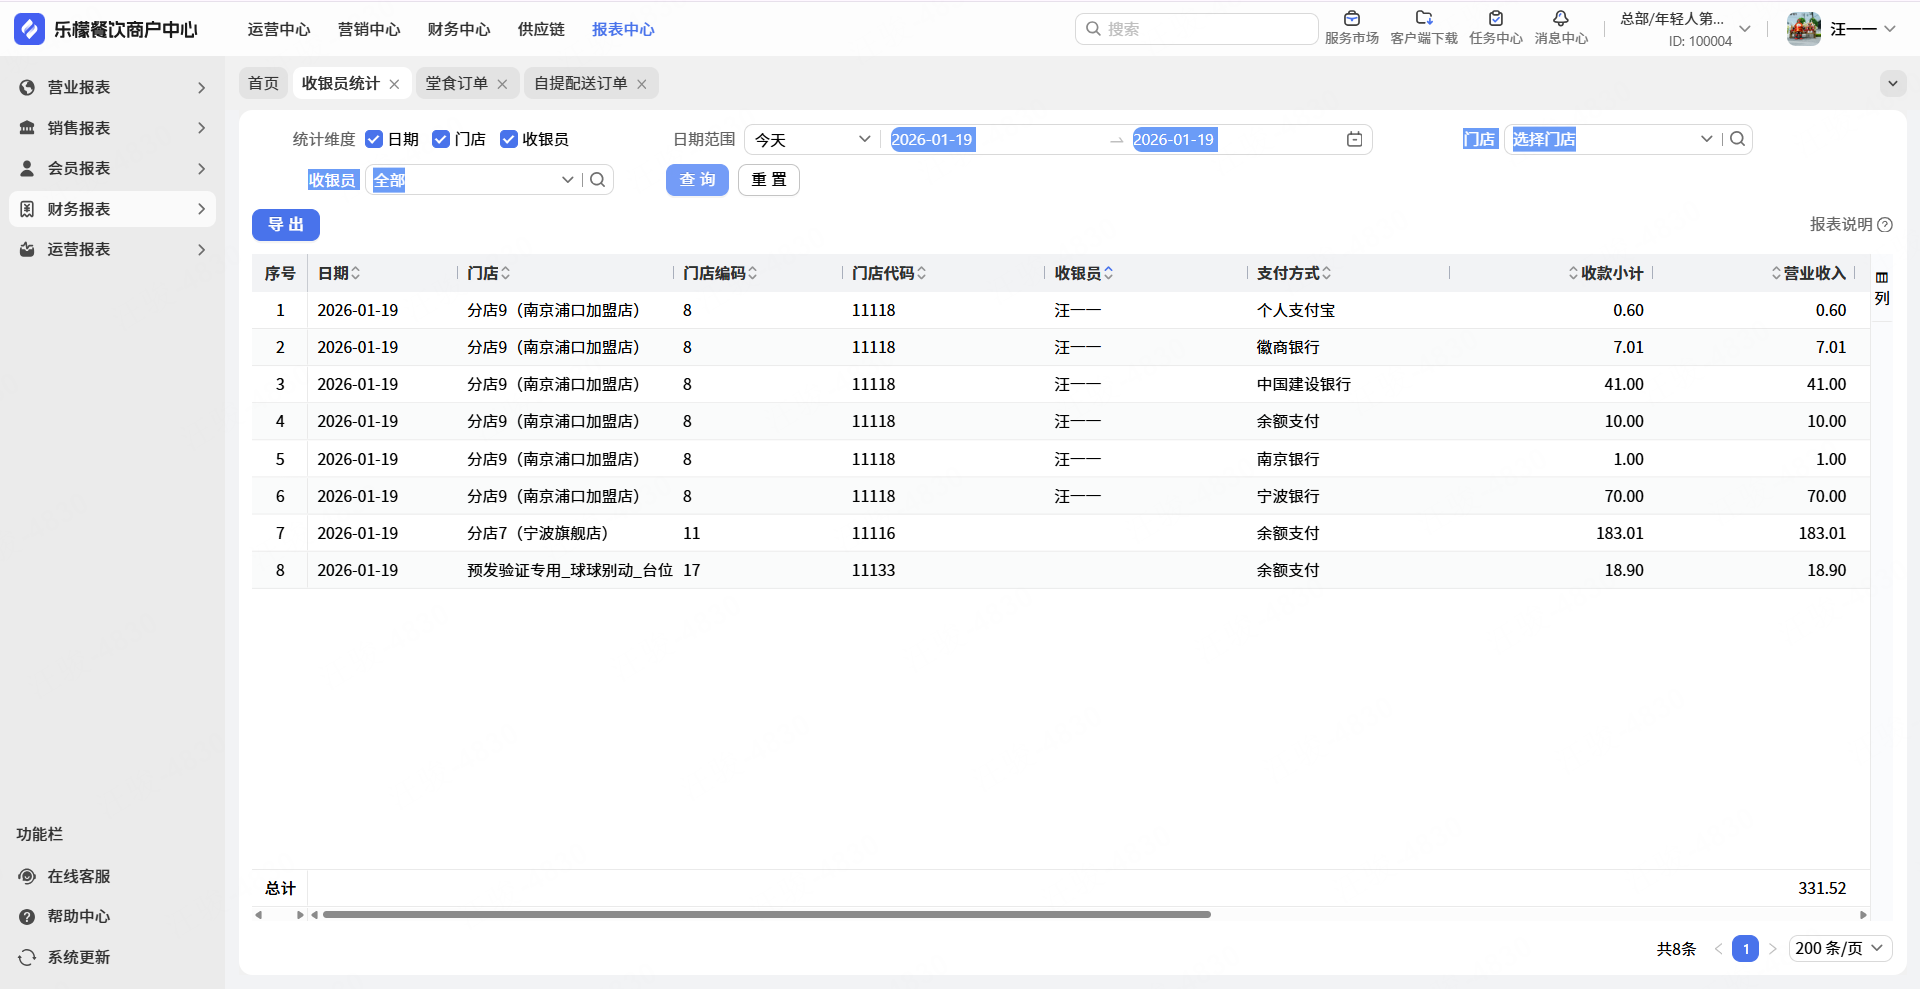Click the 客户端下载 client download icon

(1423, 20)
